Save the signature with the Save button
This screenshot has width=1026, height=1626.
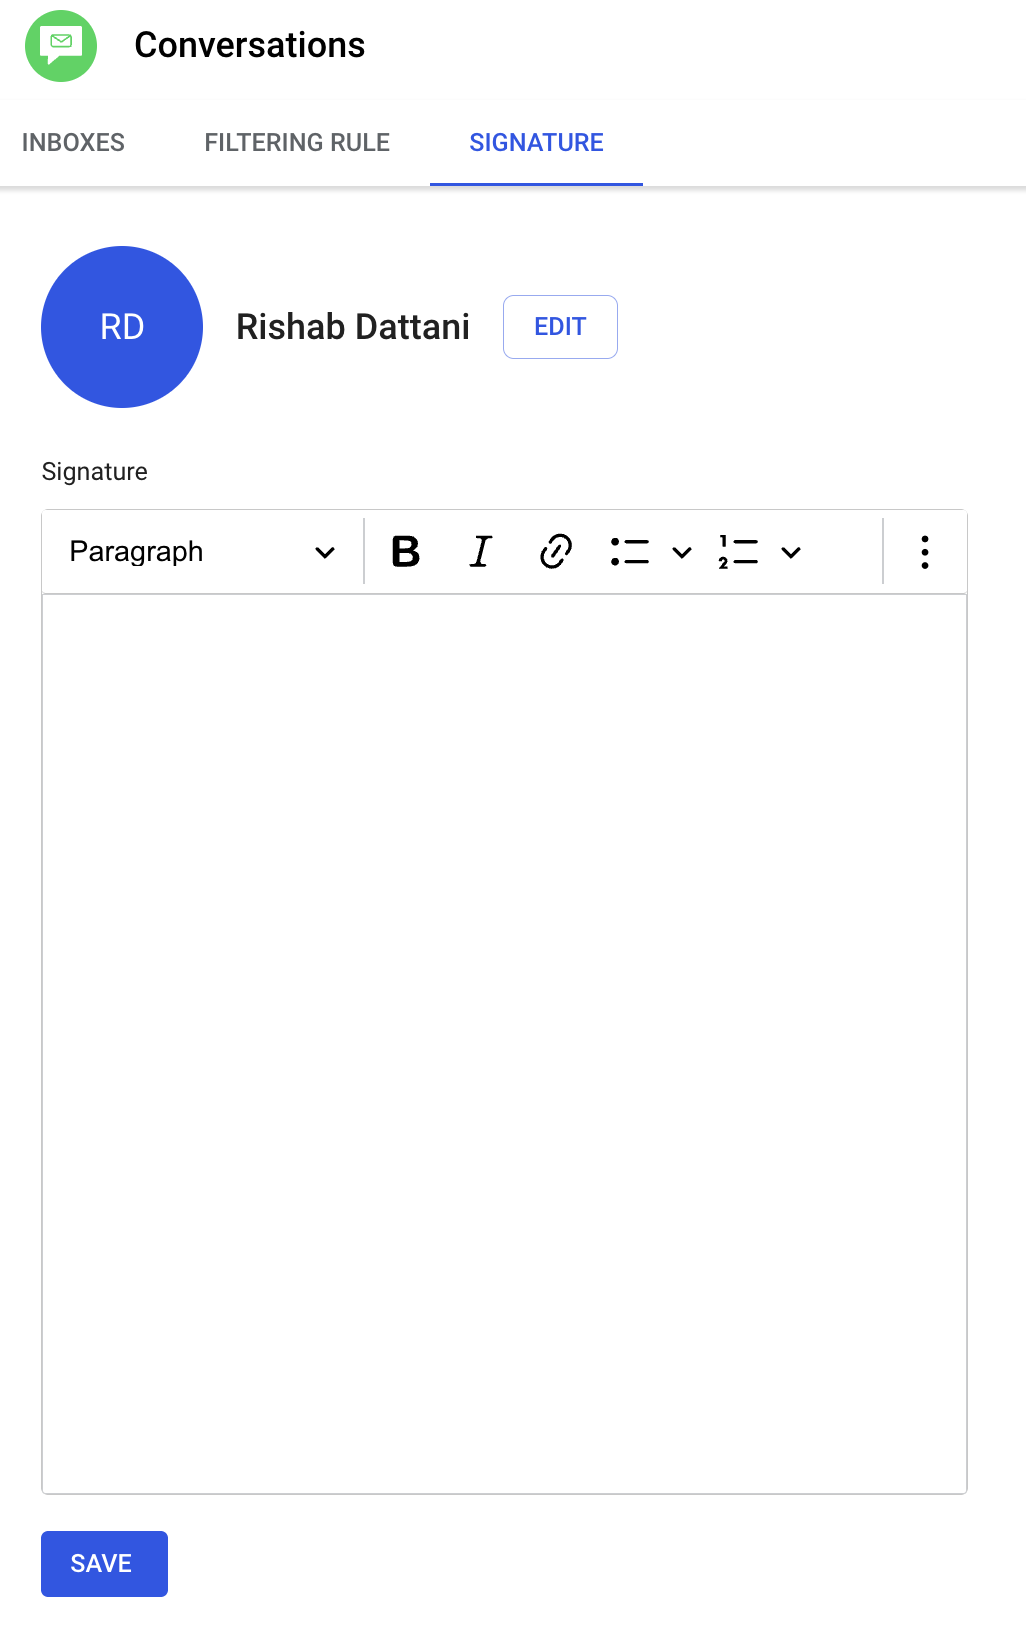104,1563
